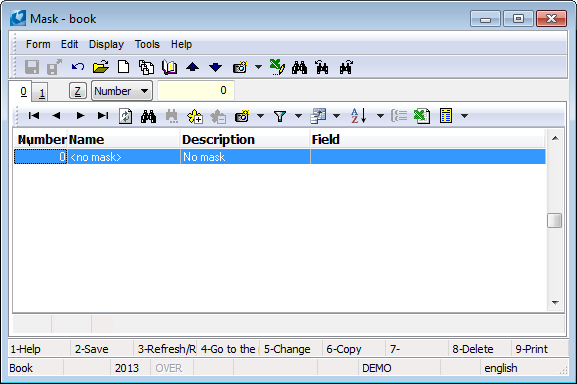This screenshot has width=577, height=384.
Task: Go to next record with down arrow
Action: click(215, 67)
